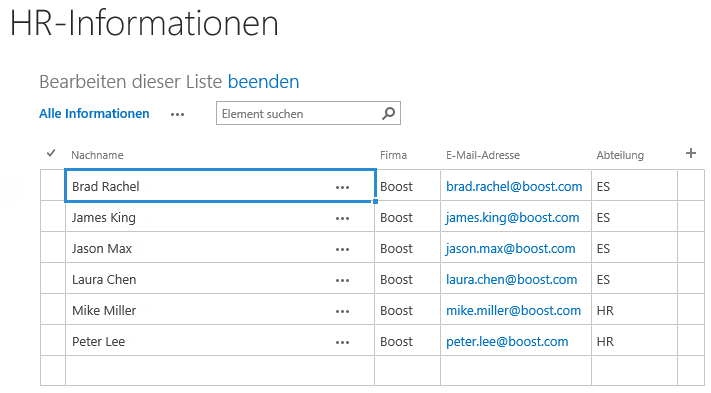Open ellipsis menu for Mike Miller
The height and width of the screenshot is (393, 711).
pyautogui.click(x=342, y=311)
